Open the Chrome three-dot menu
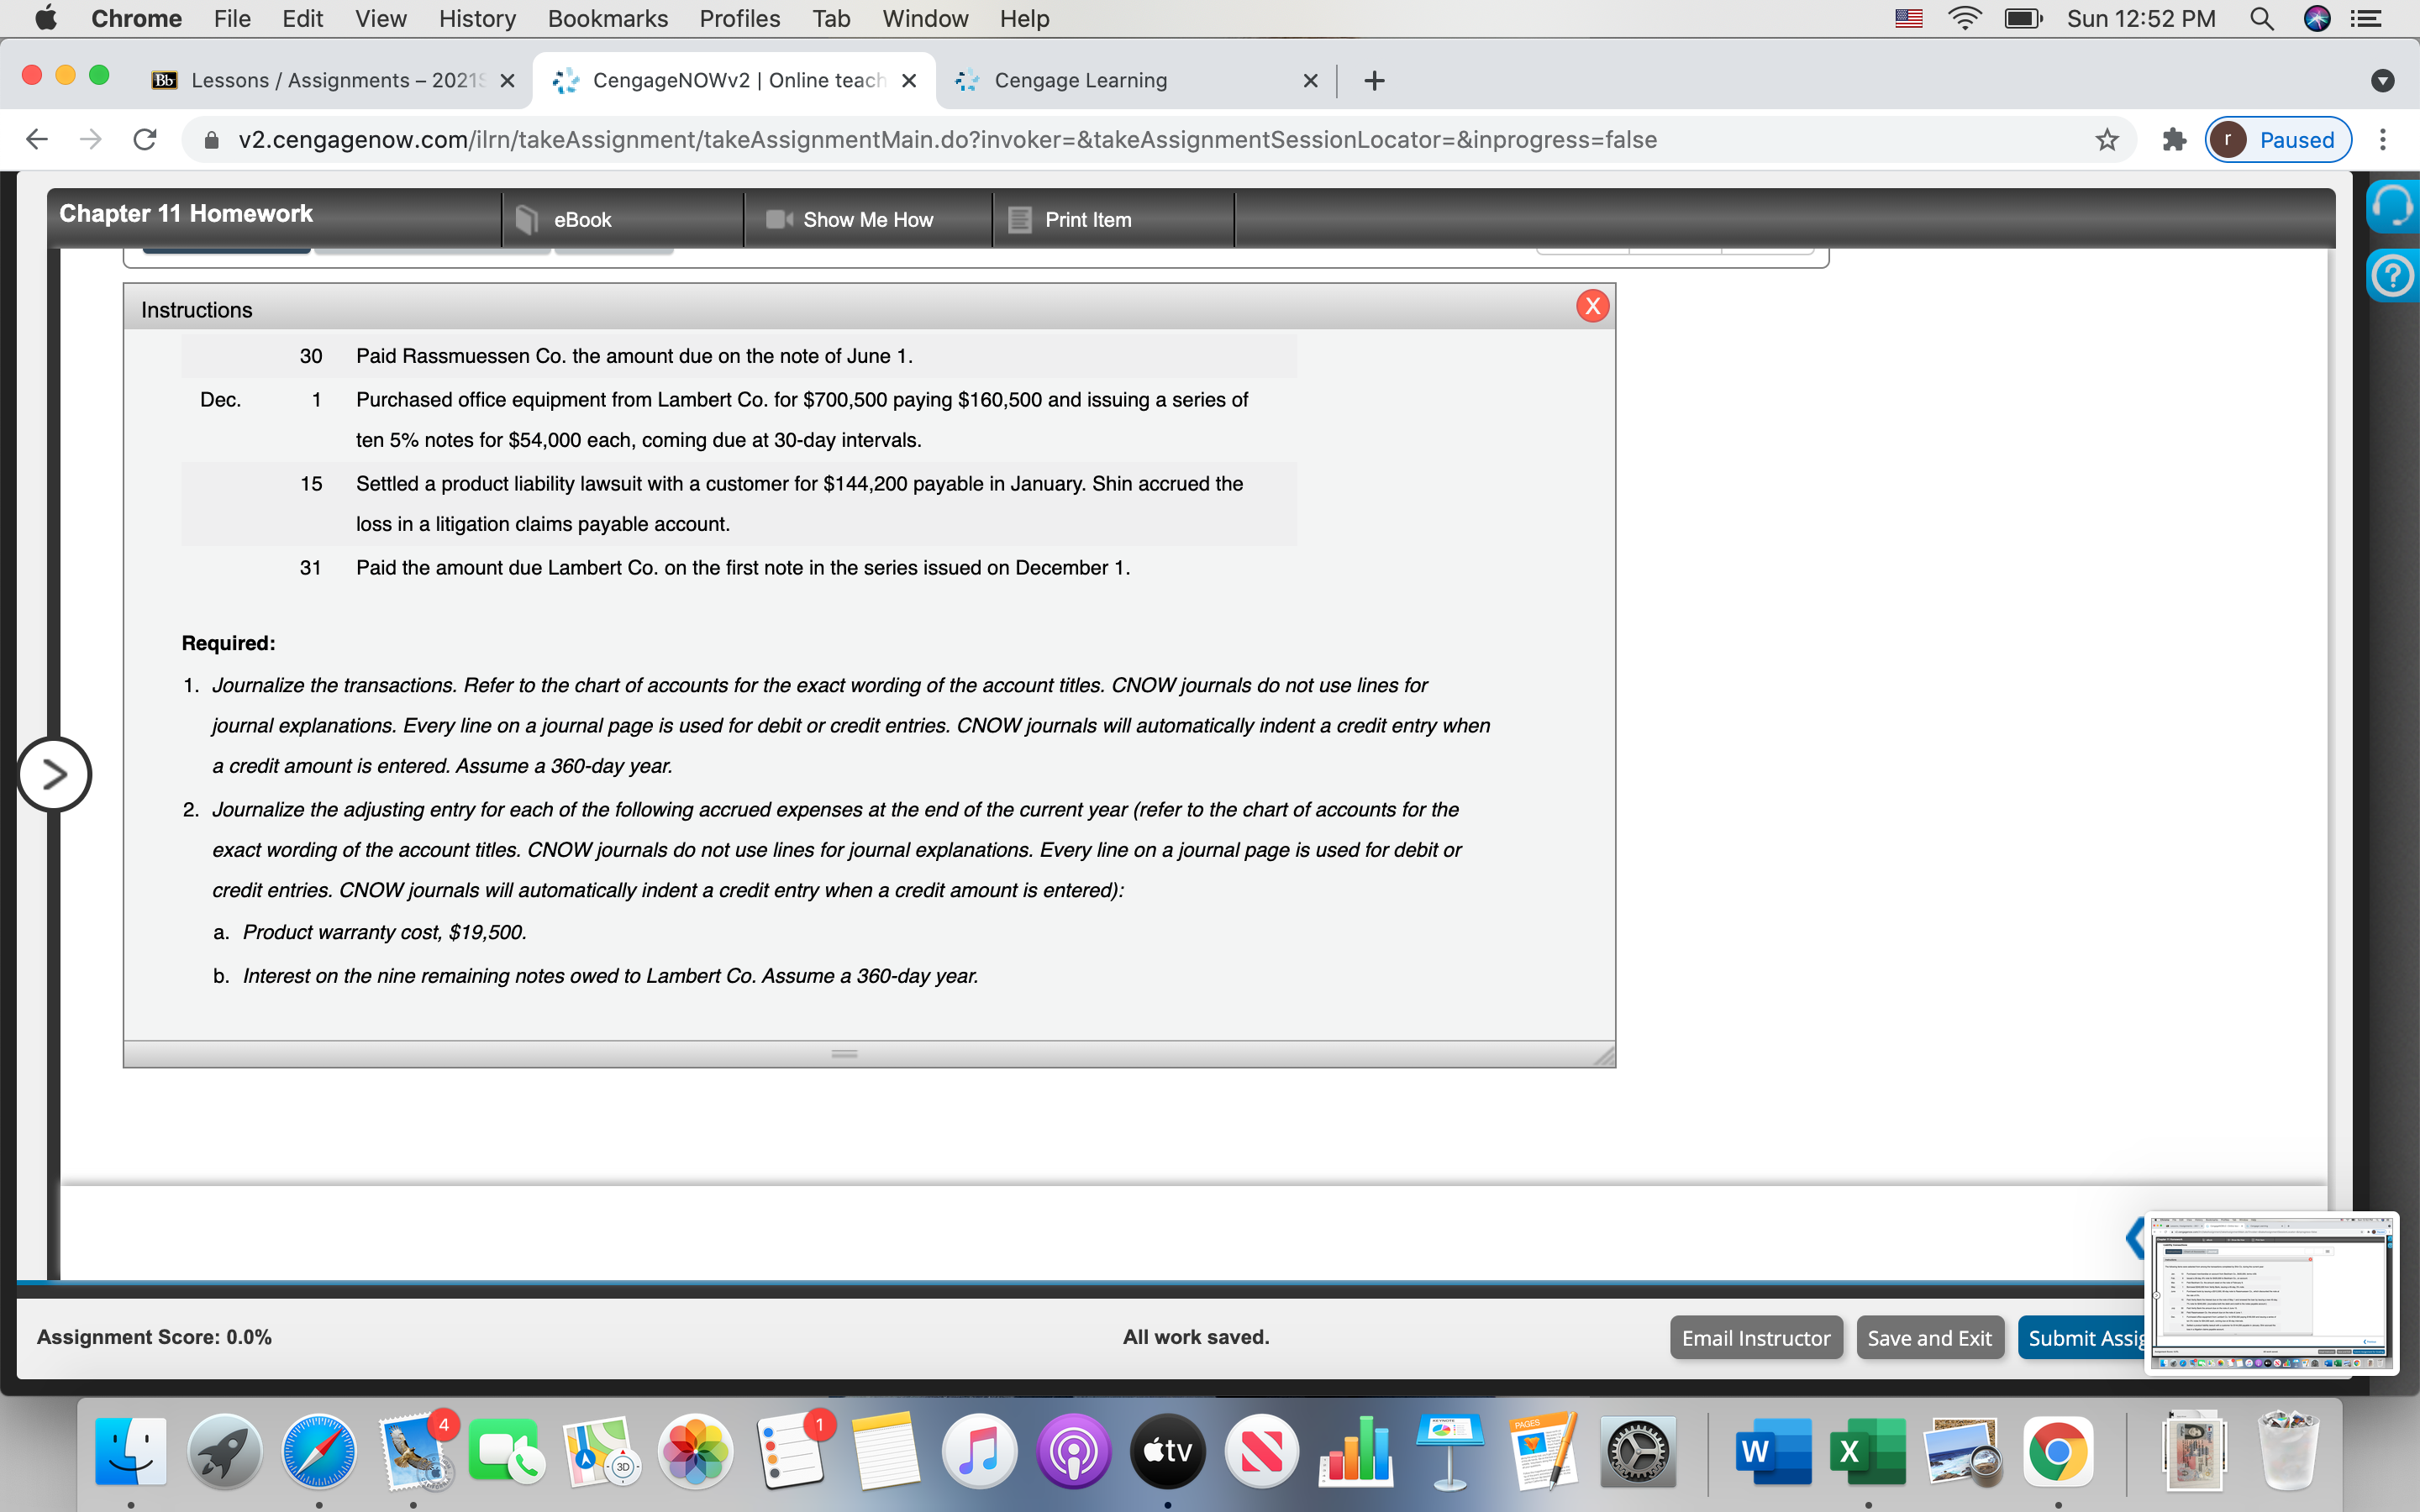2420x1512 pixels. [2383, 139]
